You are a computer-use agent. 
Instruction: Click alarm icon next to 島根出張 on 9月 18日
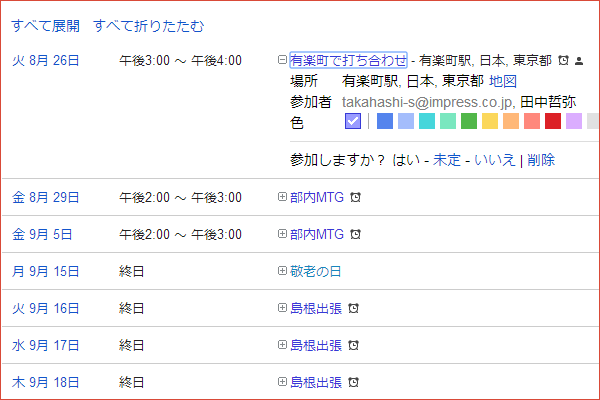pos(354,382)
